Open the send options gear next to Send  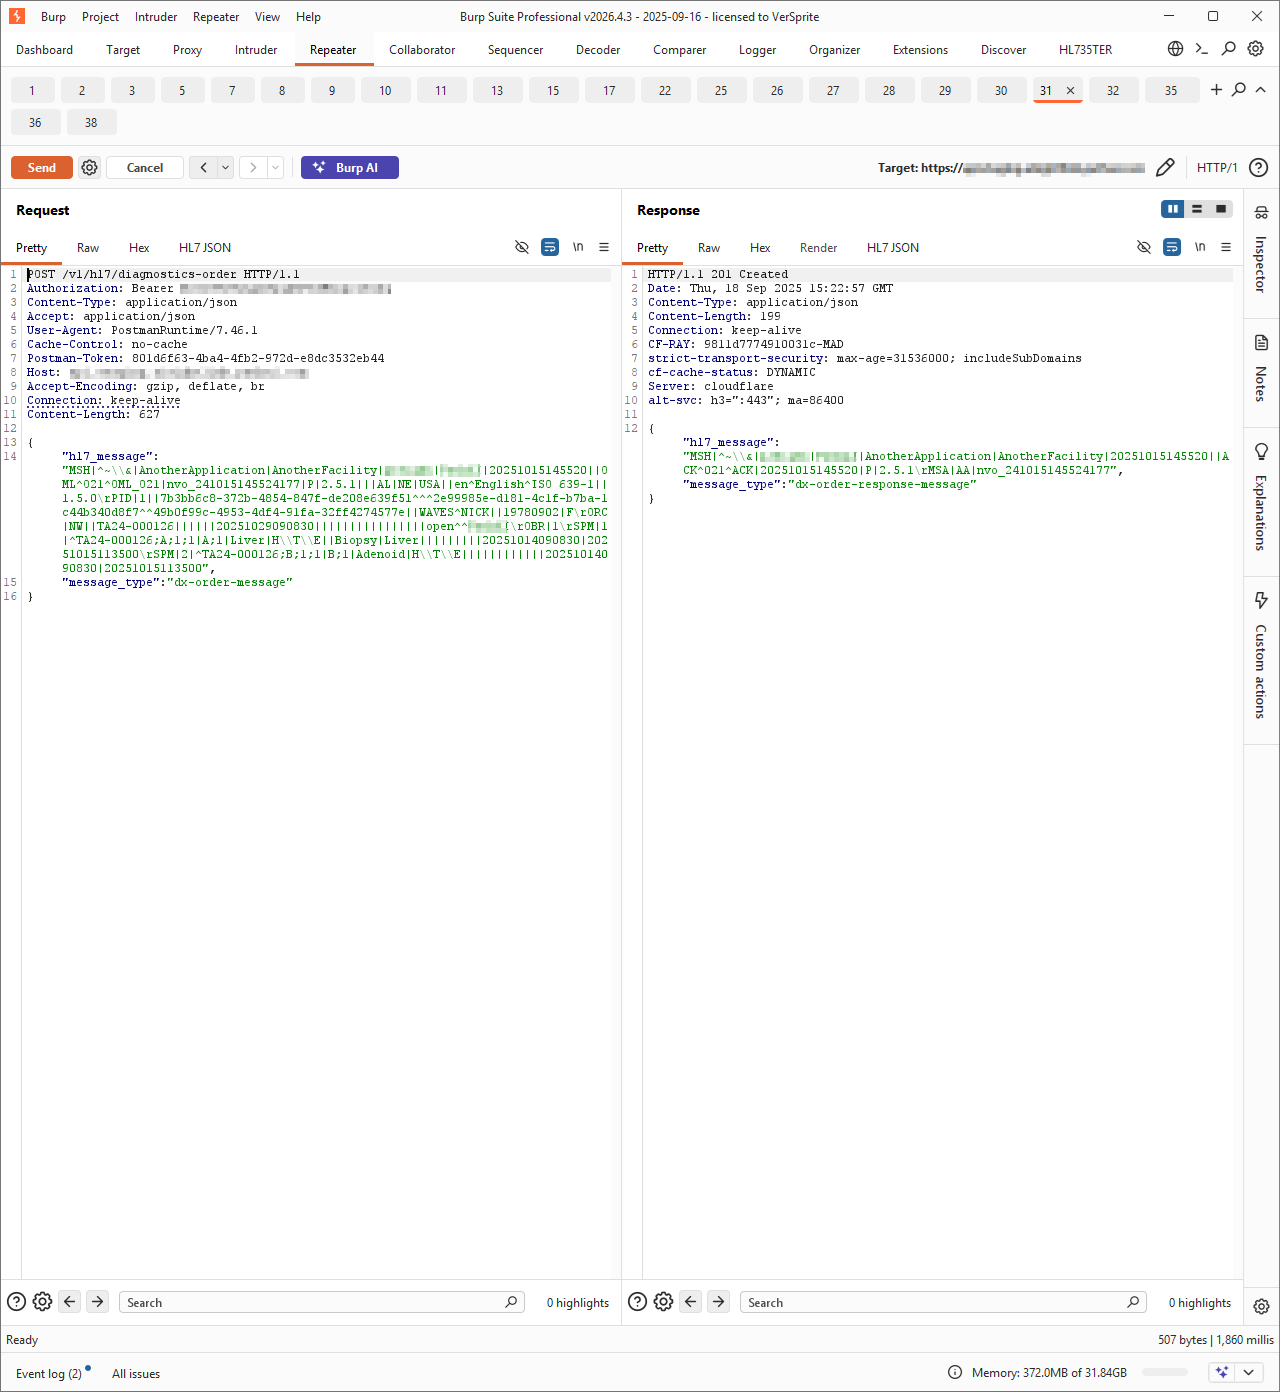point(90,168)
